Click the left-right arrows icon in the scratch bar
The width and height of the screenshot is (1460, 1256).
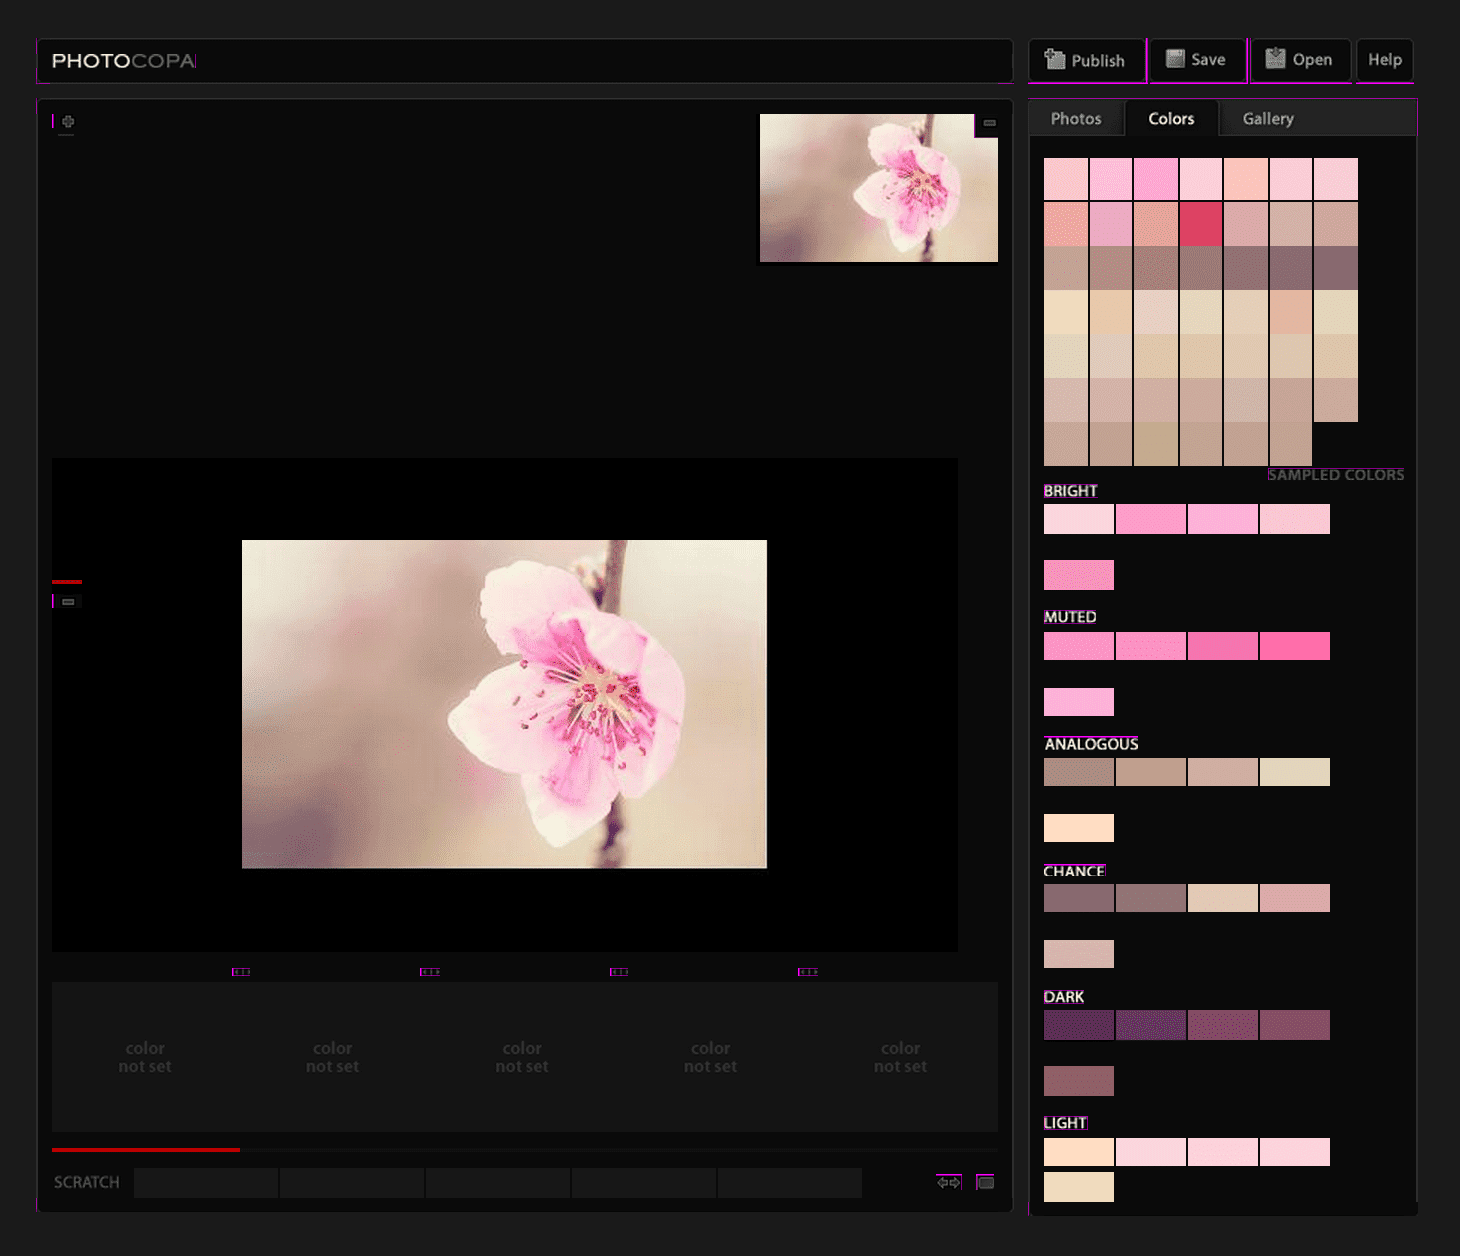(946, 1182)
